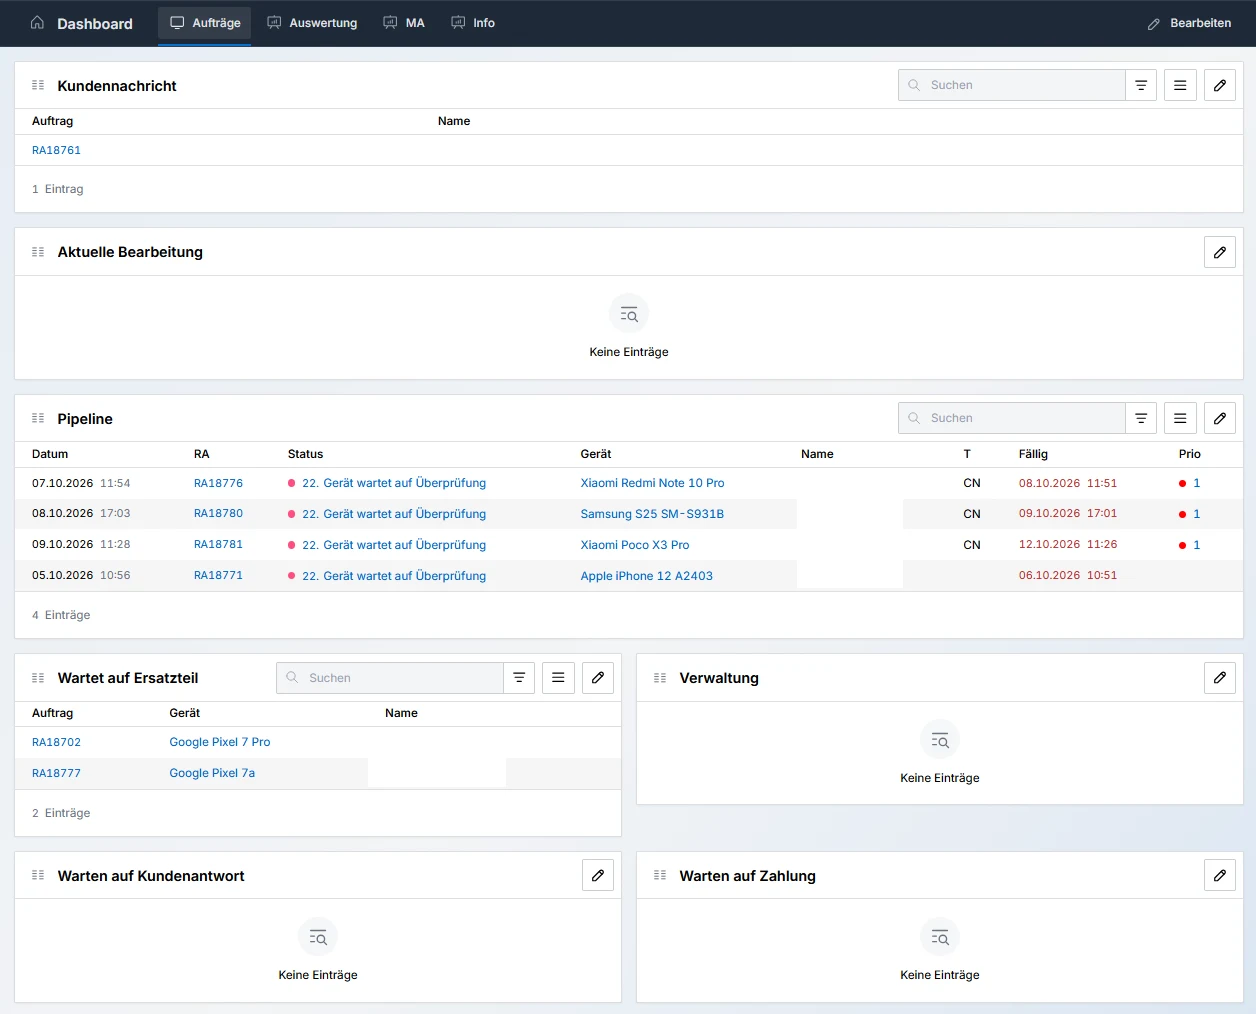
Task: Sort Kundennachricht by Auftrag column header
Action: click(x=52, y=121)
